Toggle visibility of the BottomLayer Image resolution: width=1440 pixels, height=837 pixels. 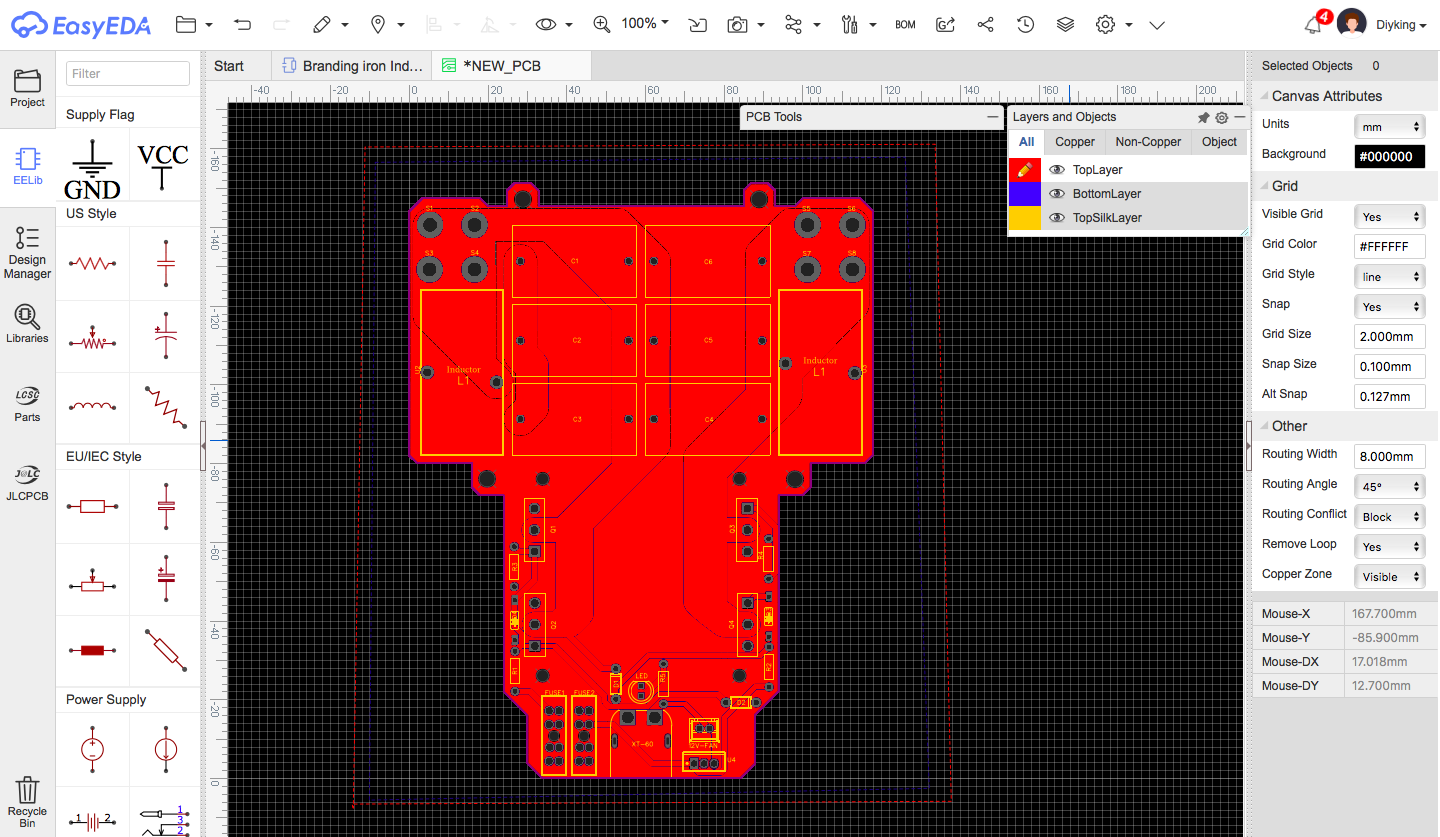[1057, 193]
